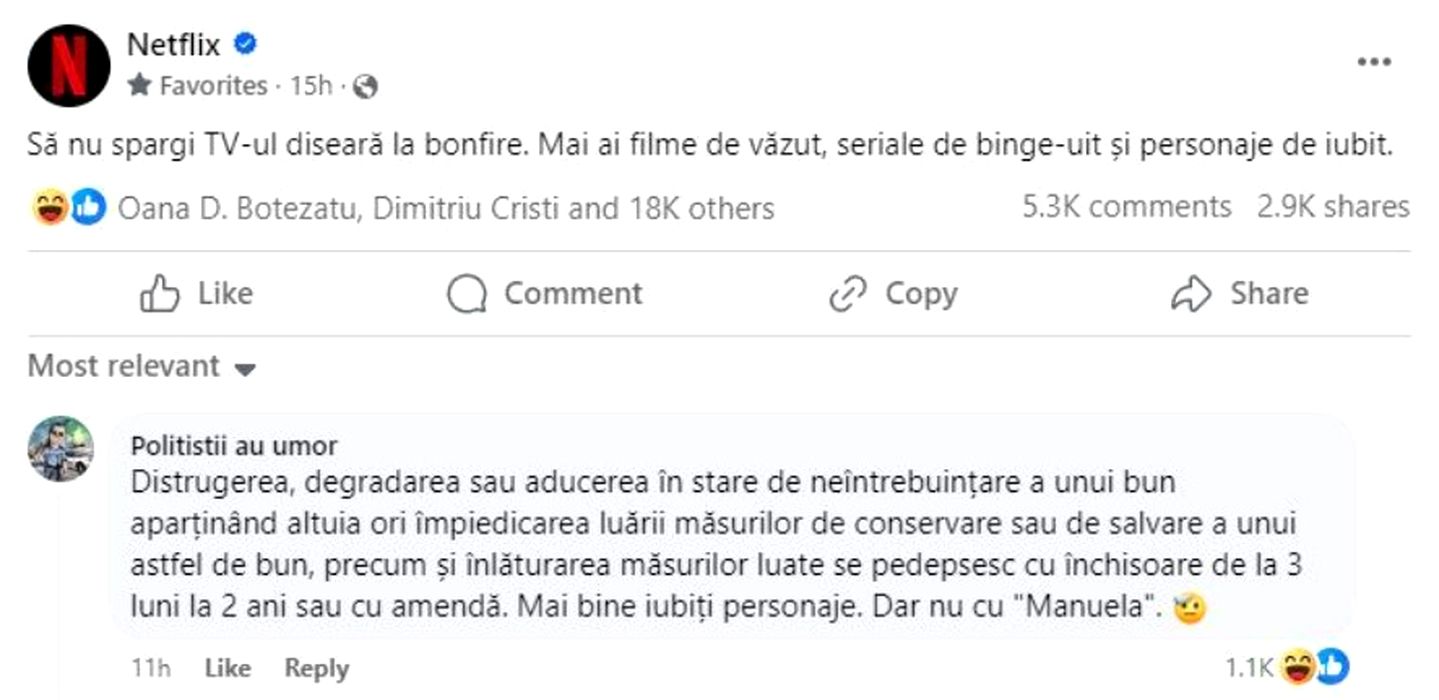Reply to the Politistii au umor comment
The image size is (1439, 700).
click(x=316, y=668)
